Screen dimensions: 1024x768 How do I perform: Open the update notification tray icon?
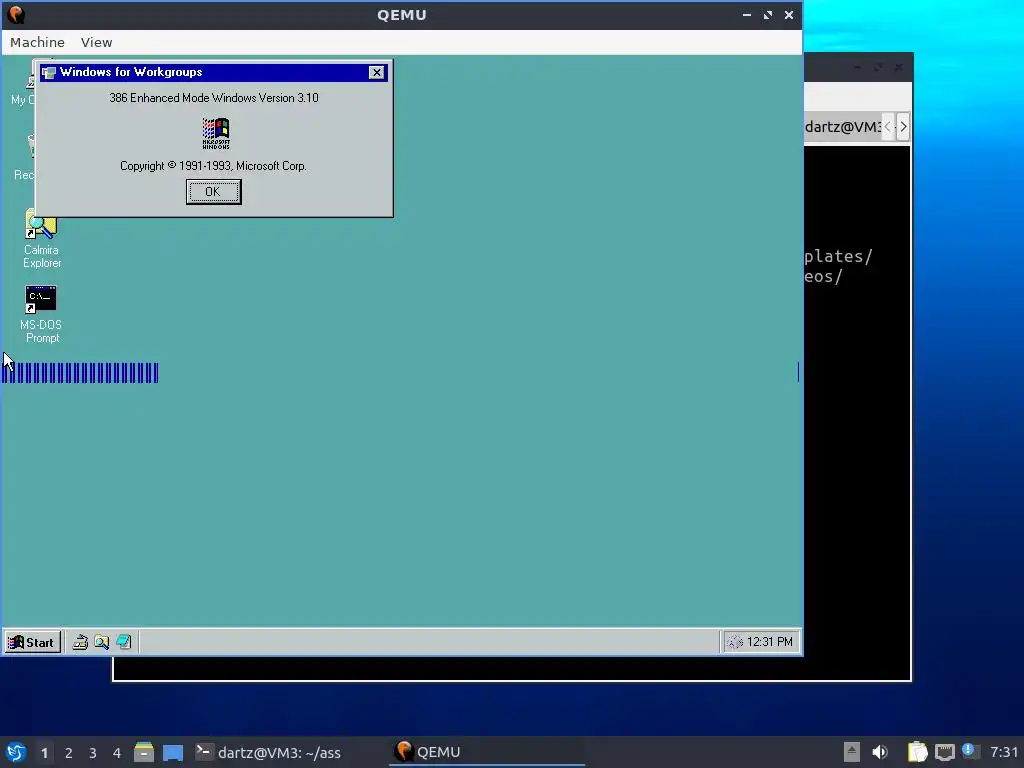coord(969,751)
